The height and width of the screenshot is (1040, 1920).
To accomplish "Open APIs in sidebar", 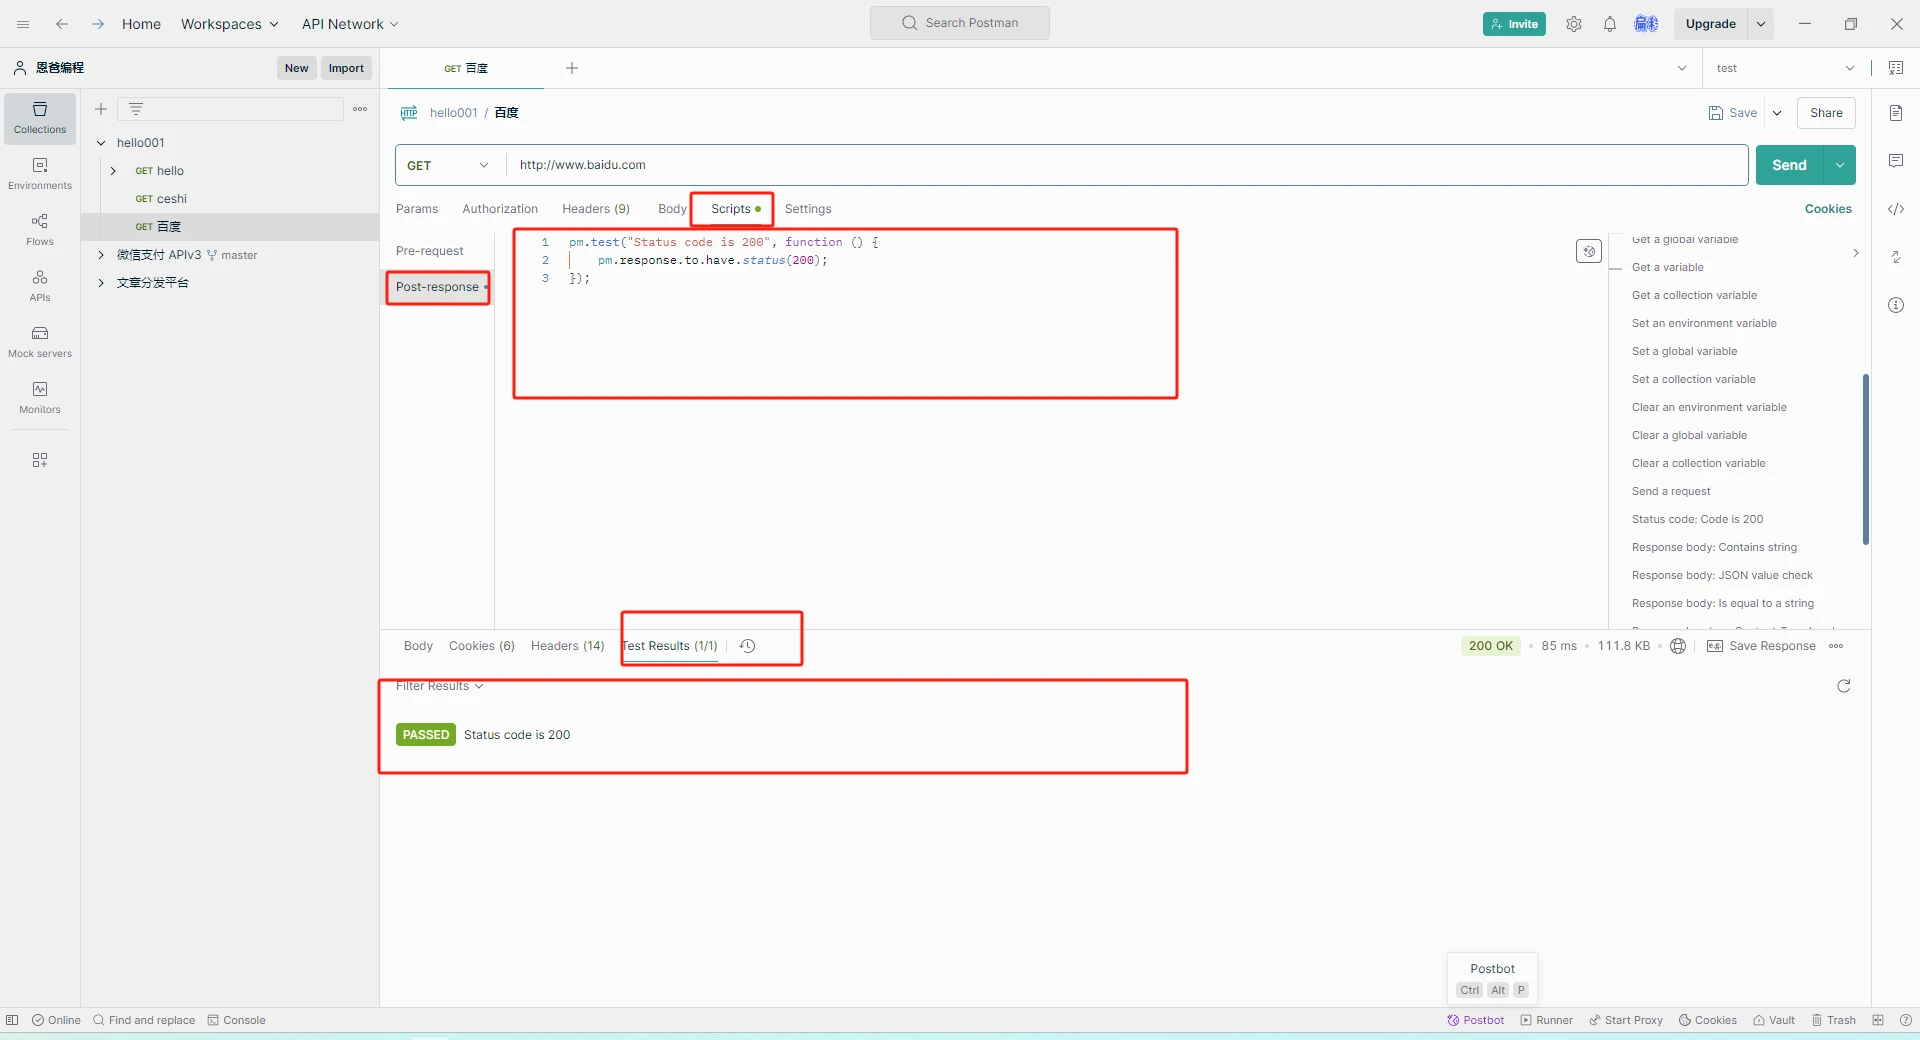I will [40, 286].
